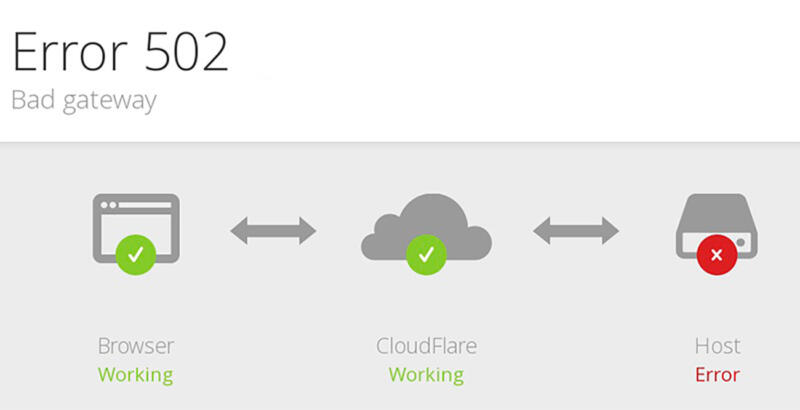800x410 pixels.
Task: Click the two dots in browser icon
Action: 109,205
